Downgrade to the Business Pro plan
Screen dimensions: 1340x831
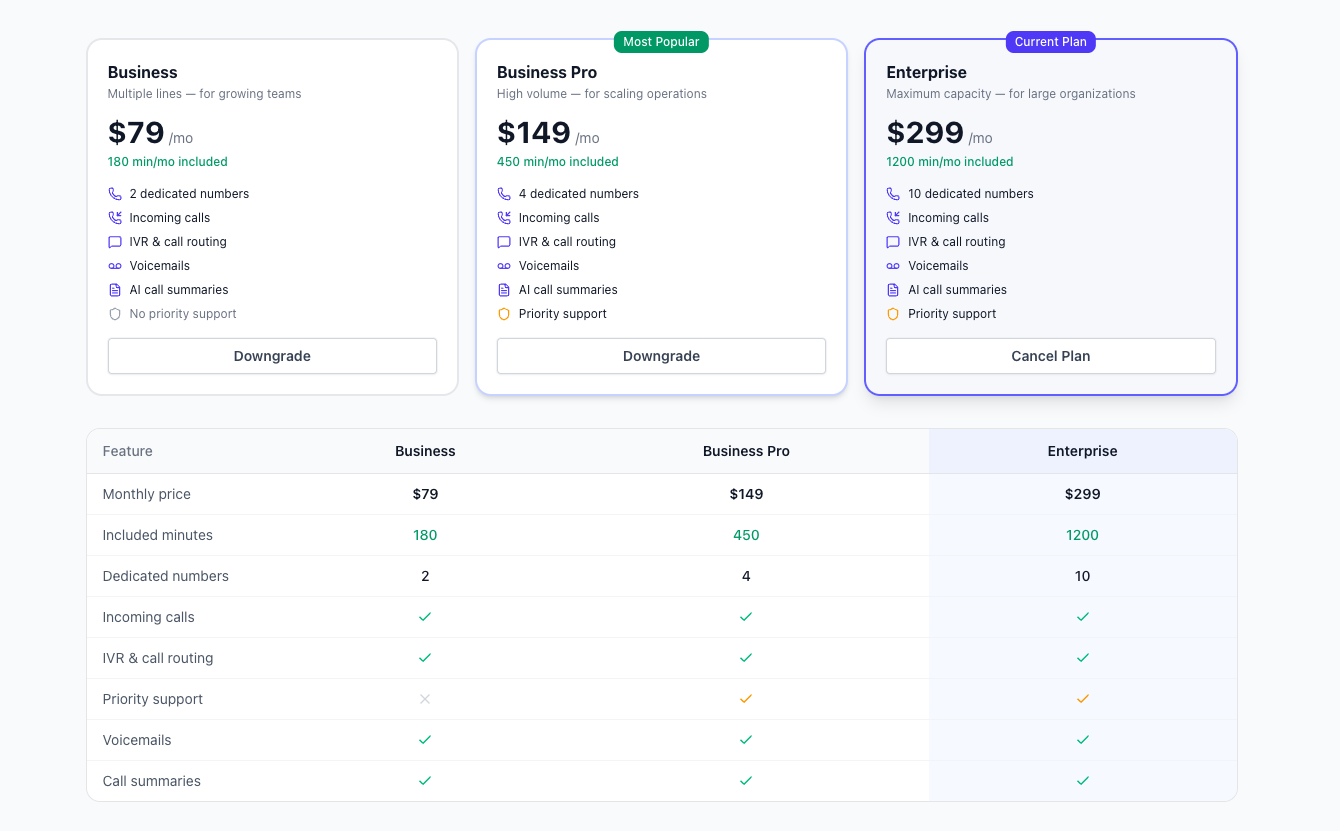coord(661,356)
